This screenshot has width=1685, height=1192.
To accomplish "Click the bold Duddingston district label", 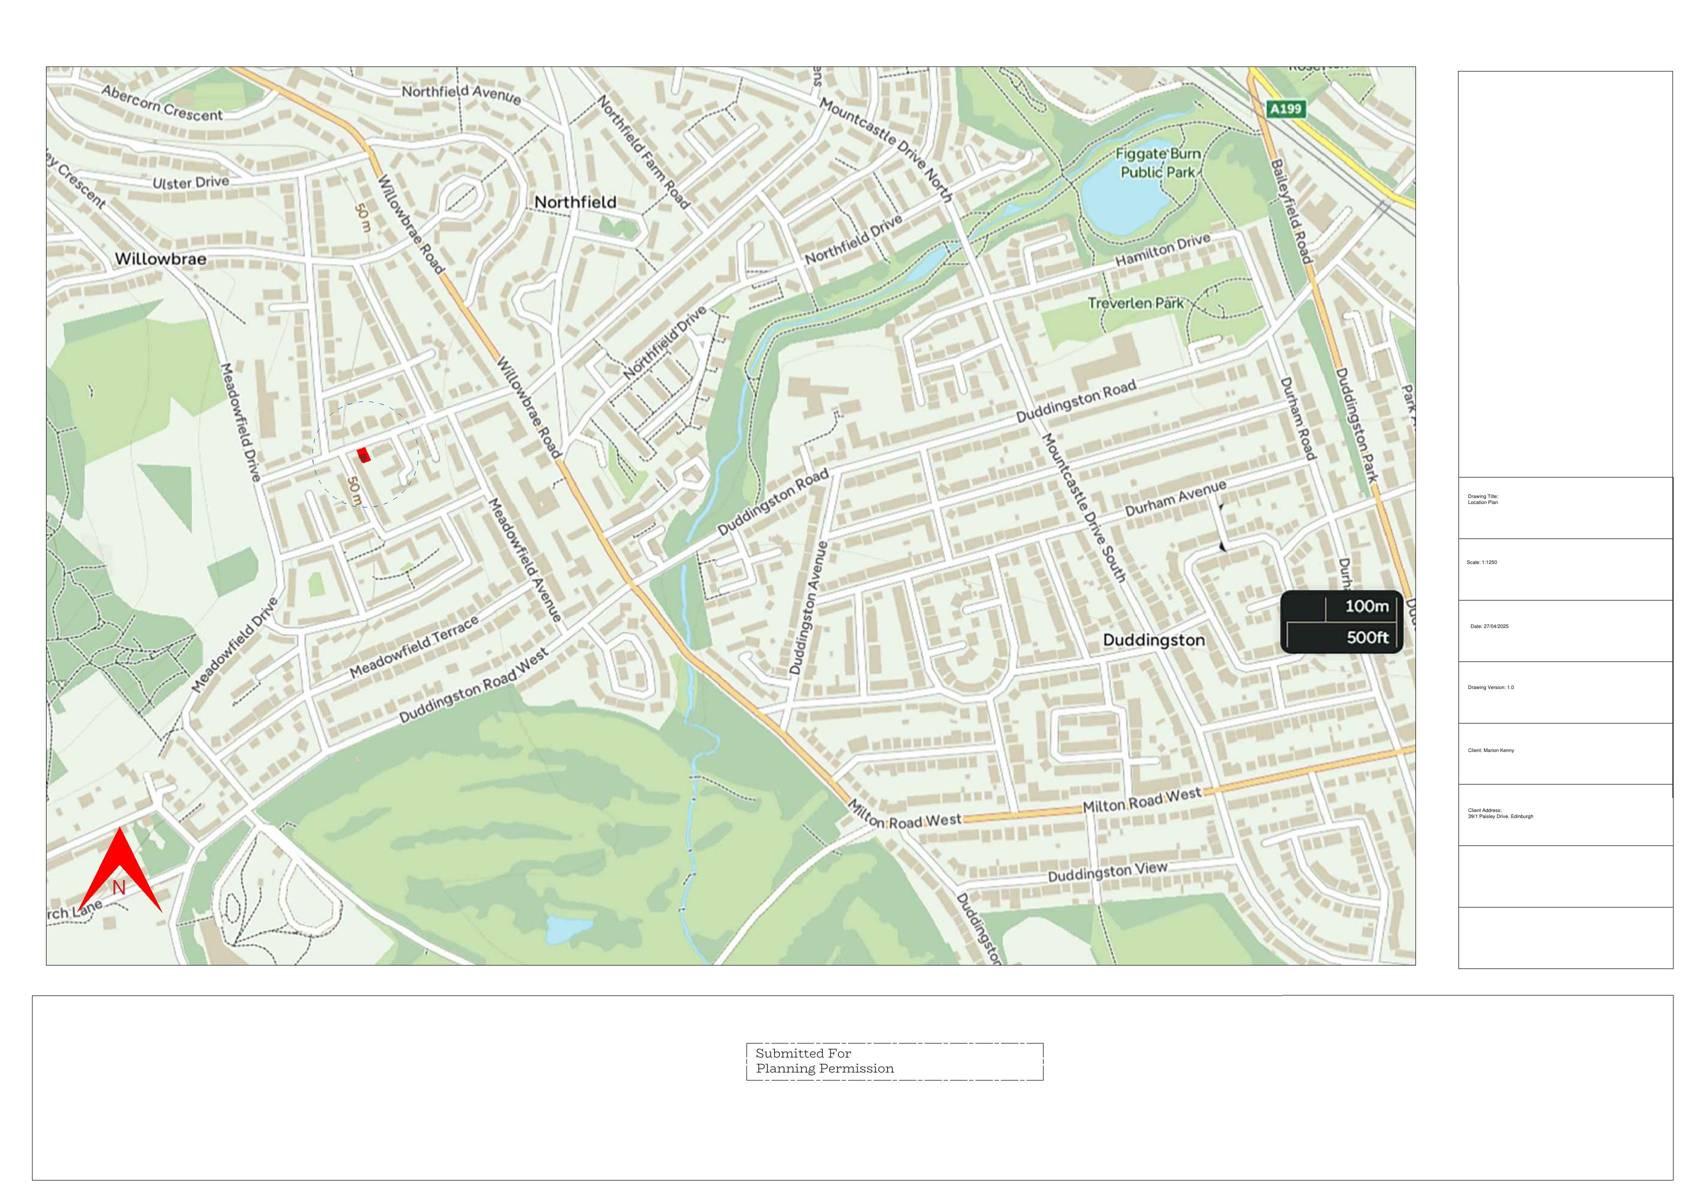I will pos(1154,640).
